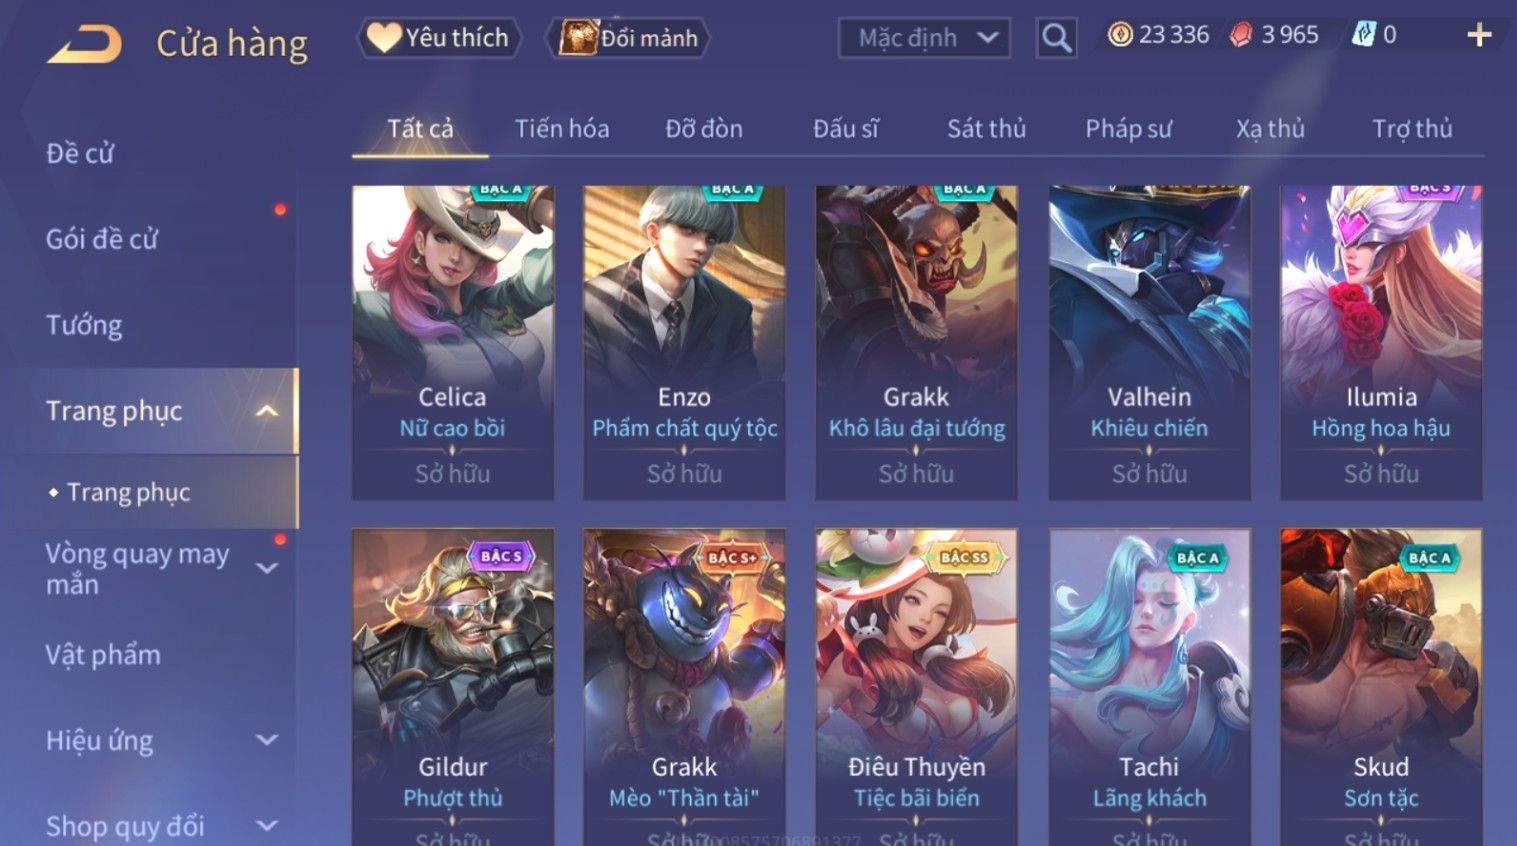Click the red ruby balance icon
This screenshot has width=1517, height=846.
1241,35
